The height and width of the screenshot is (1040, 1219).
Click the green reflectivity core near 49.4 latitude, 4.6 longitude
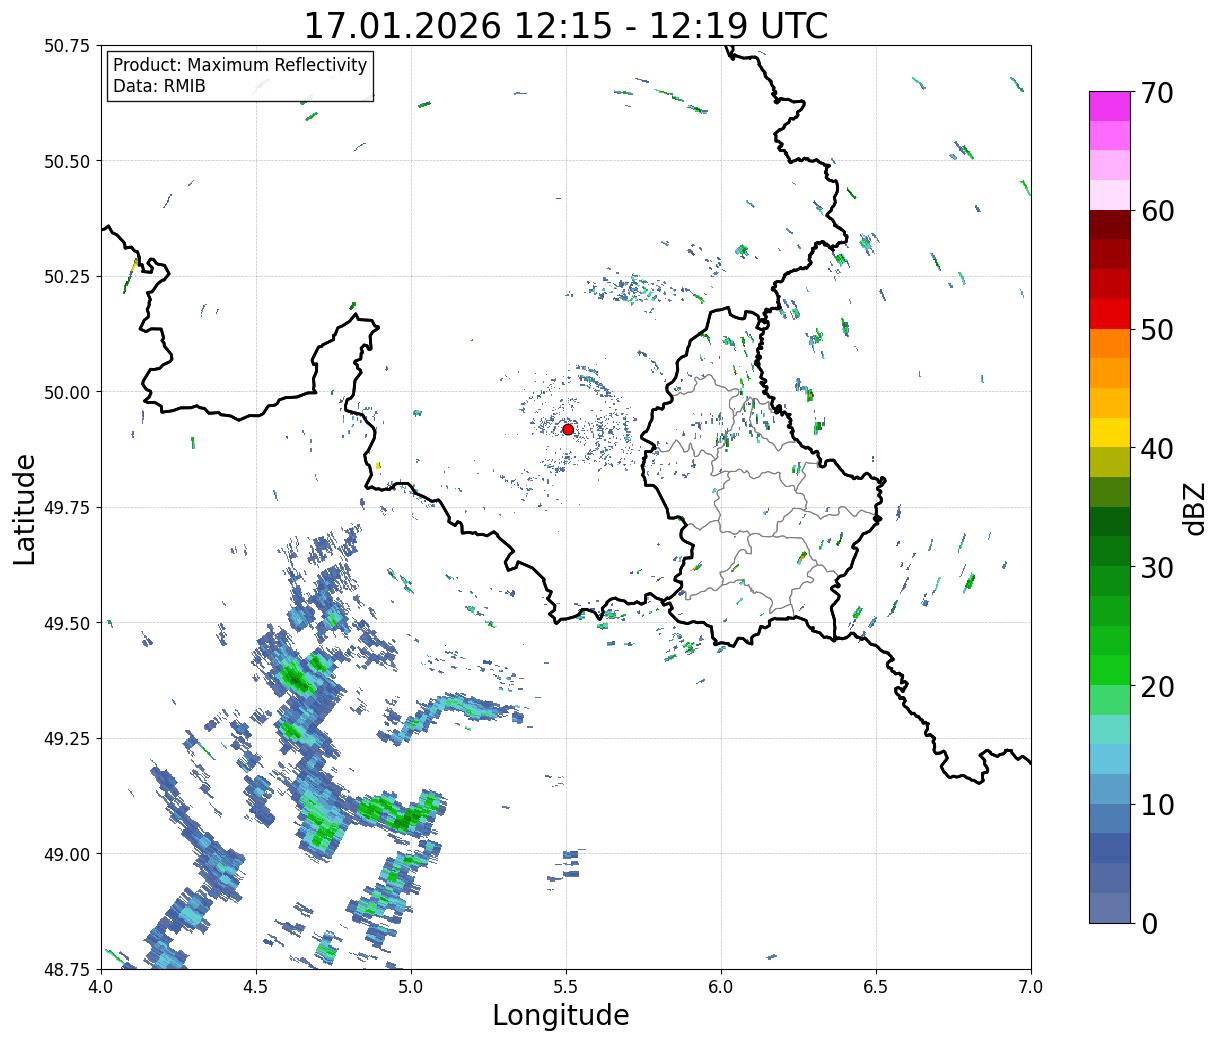tap(296, 679)
